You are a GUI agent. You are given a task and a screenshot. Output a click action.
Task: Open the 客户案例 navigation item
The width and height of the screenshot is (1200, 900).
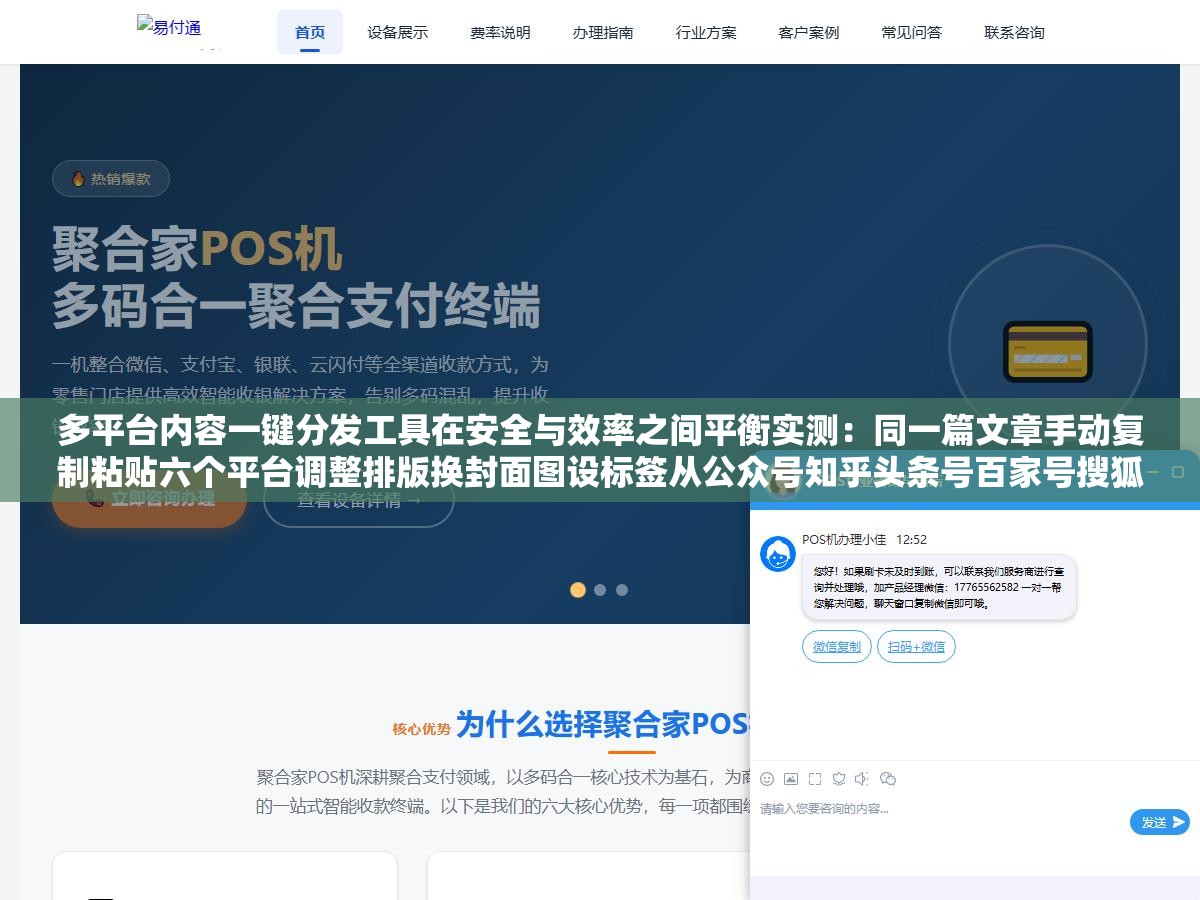(x=809, y=32)
